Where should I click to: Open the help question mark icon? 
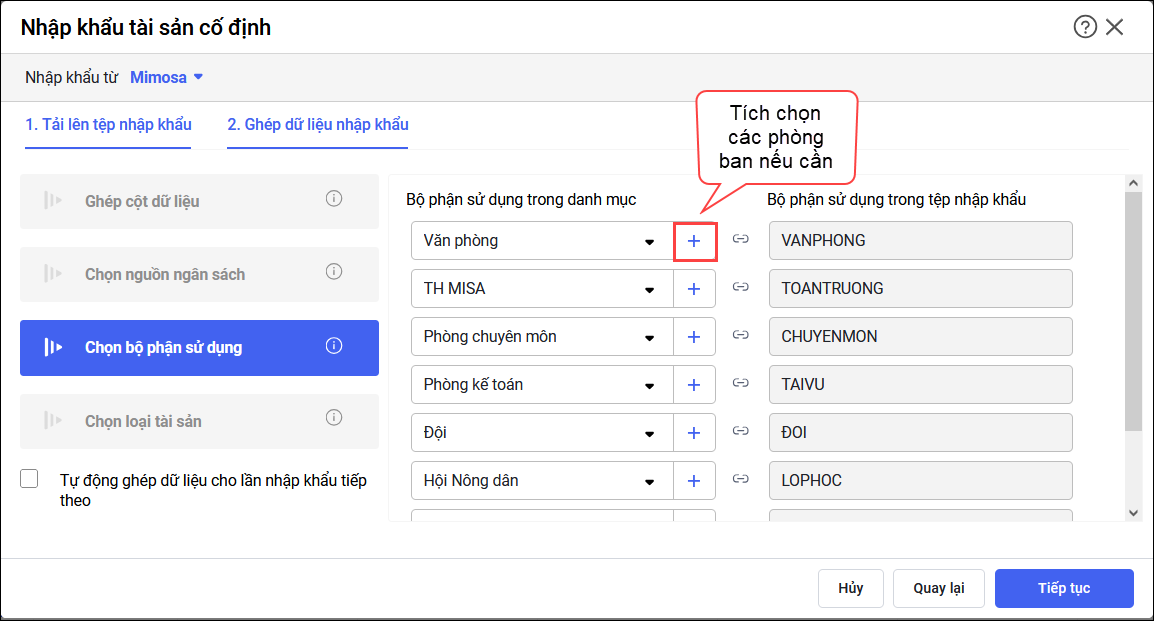point(1085,27)
